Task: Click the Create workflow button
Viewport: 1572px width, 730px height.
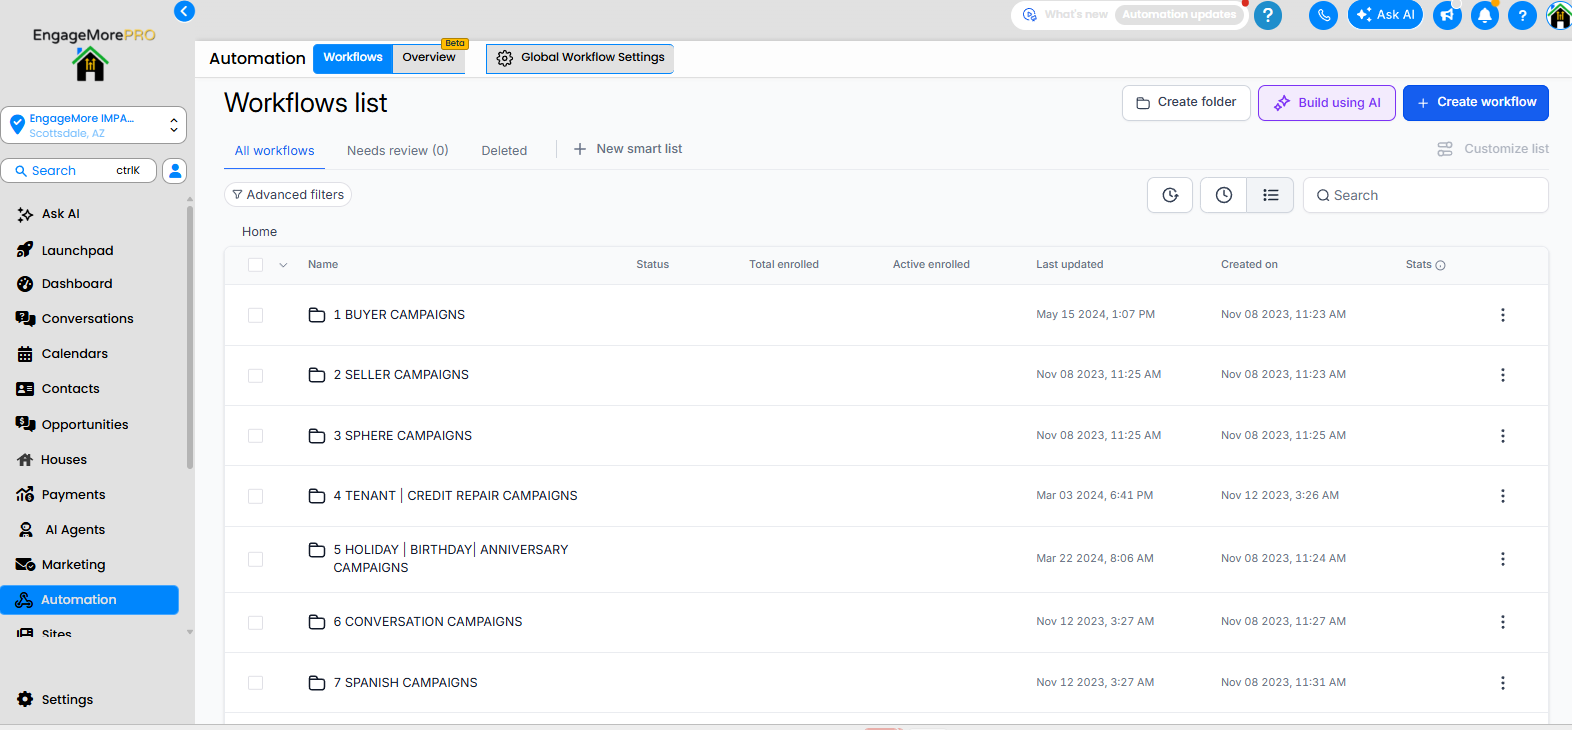Action: tap(1476, 103)
